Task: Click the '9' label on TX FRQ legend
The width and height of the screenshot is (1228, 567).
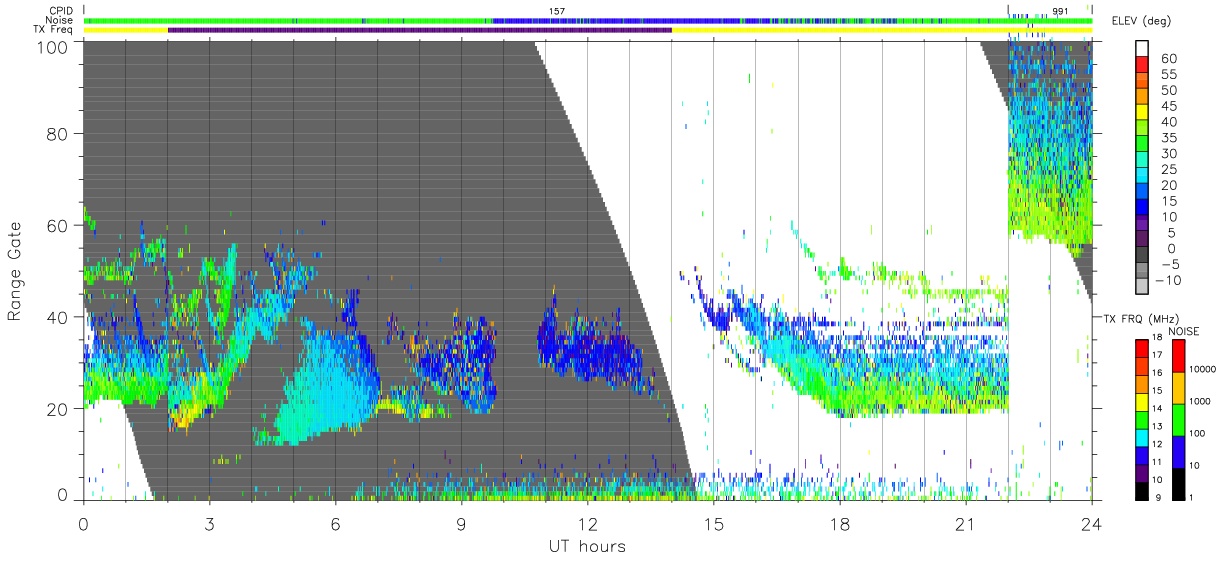Action: (x=1158, y=498)
